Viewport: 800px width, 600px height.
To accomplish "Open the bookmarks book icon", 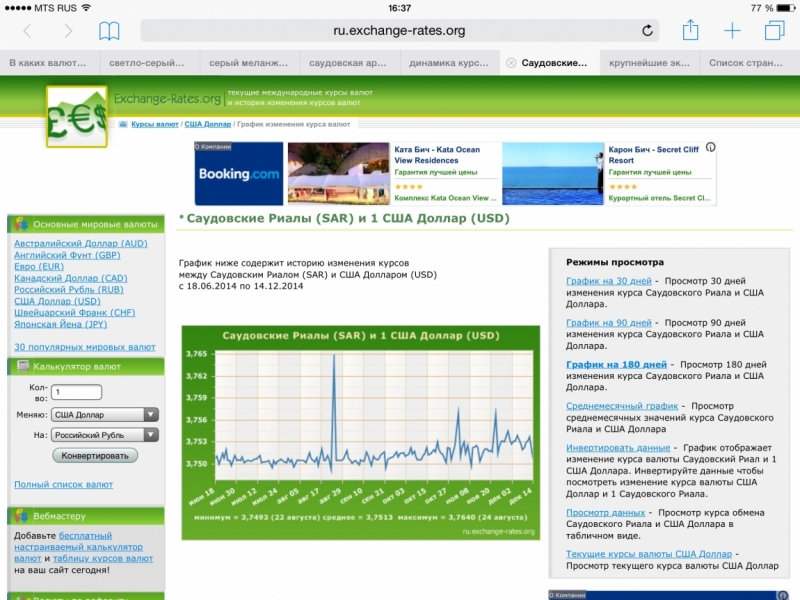I will click(109, 31).
